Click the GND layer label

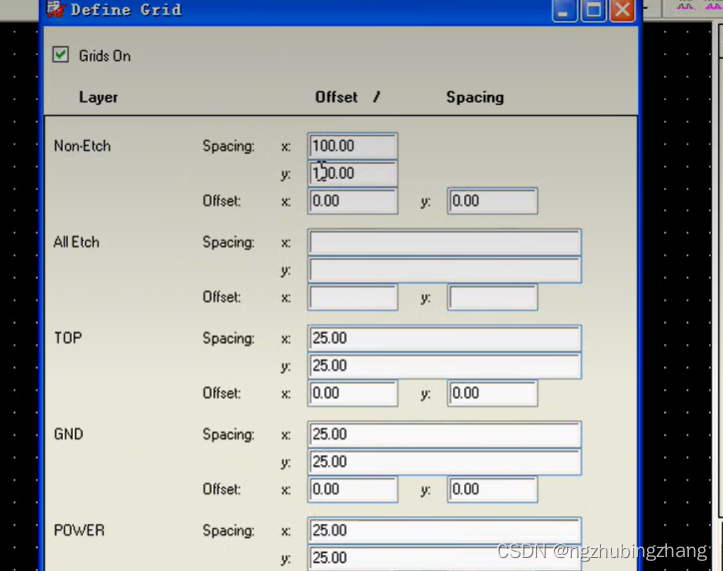[x=68, y=434]
